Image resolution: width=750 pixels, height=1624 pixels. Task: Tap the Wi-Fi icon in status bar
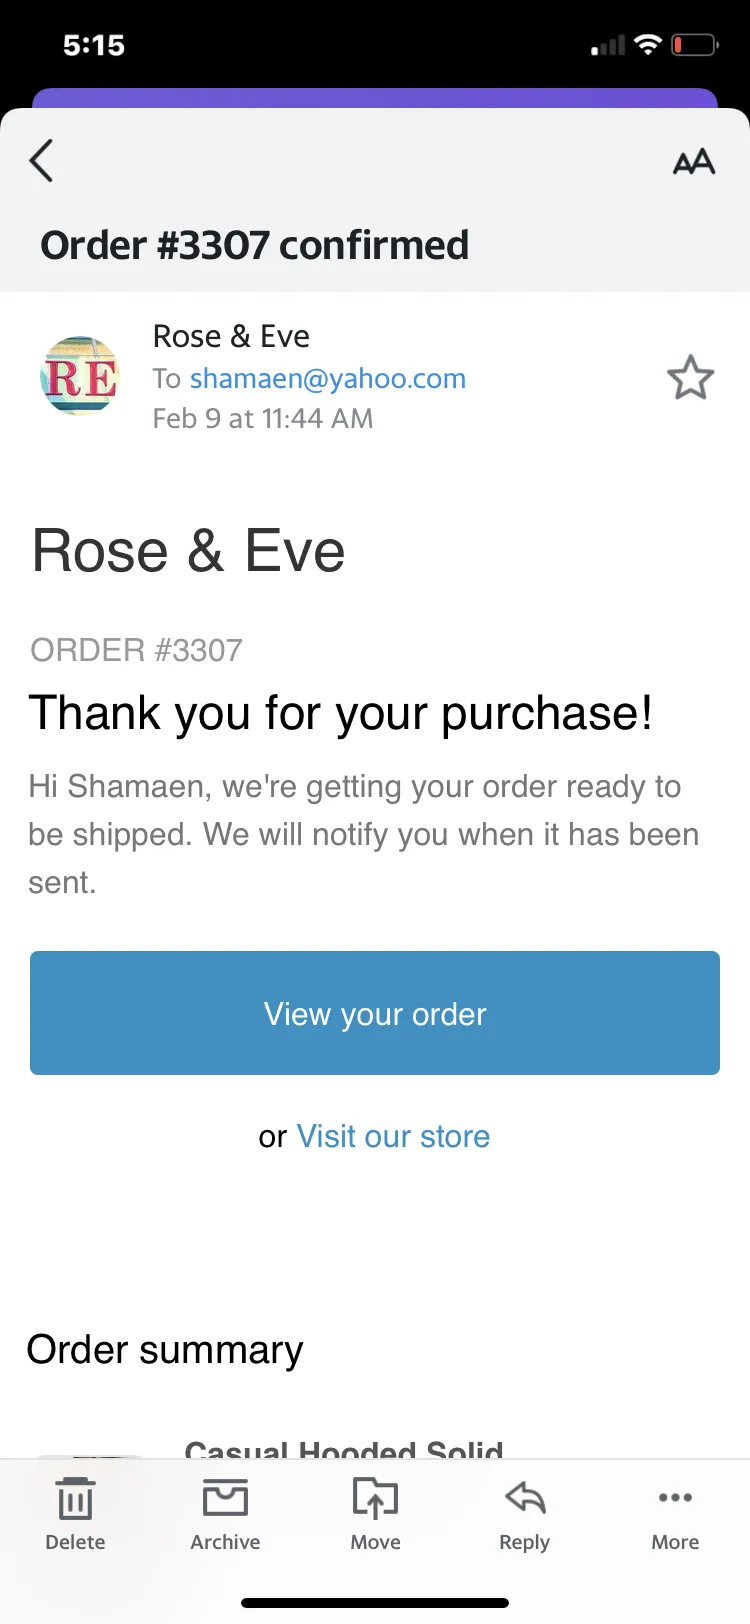coord(648,45)
